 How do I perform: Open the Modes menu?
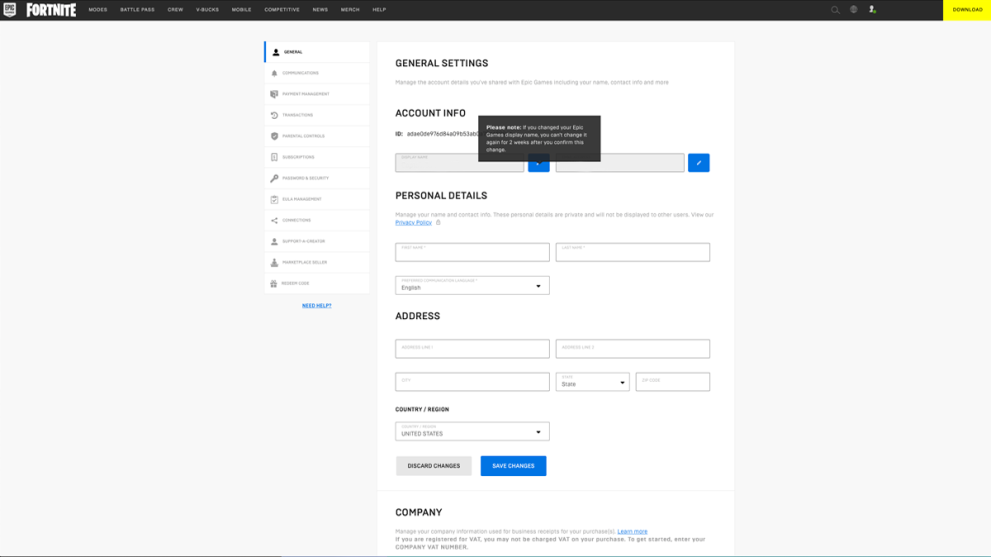click(98, 9)
